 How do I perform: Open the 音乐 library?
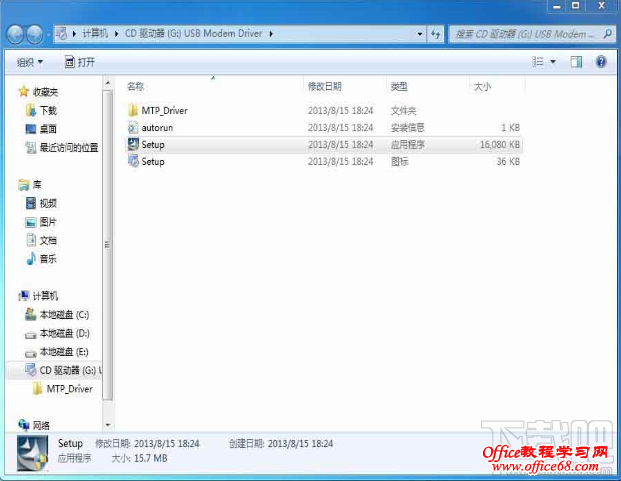(x=42, y=259)
